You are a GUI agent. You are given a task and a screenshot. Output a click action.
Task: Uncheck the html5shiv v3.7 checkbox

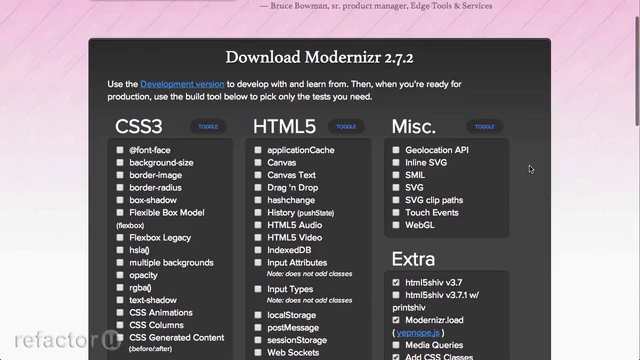point(396,282)
